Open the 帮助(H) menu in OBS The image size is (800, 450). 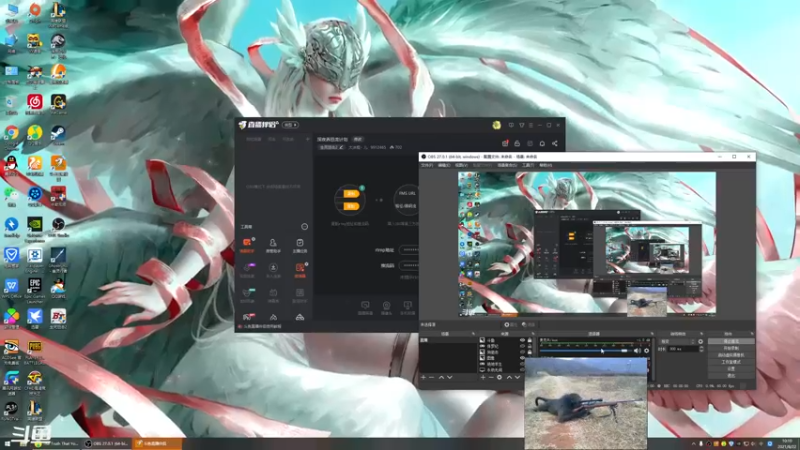545,165
